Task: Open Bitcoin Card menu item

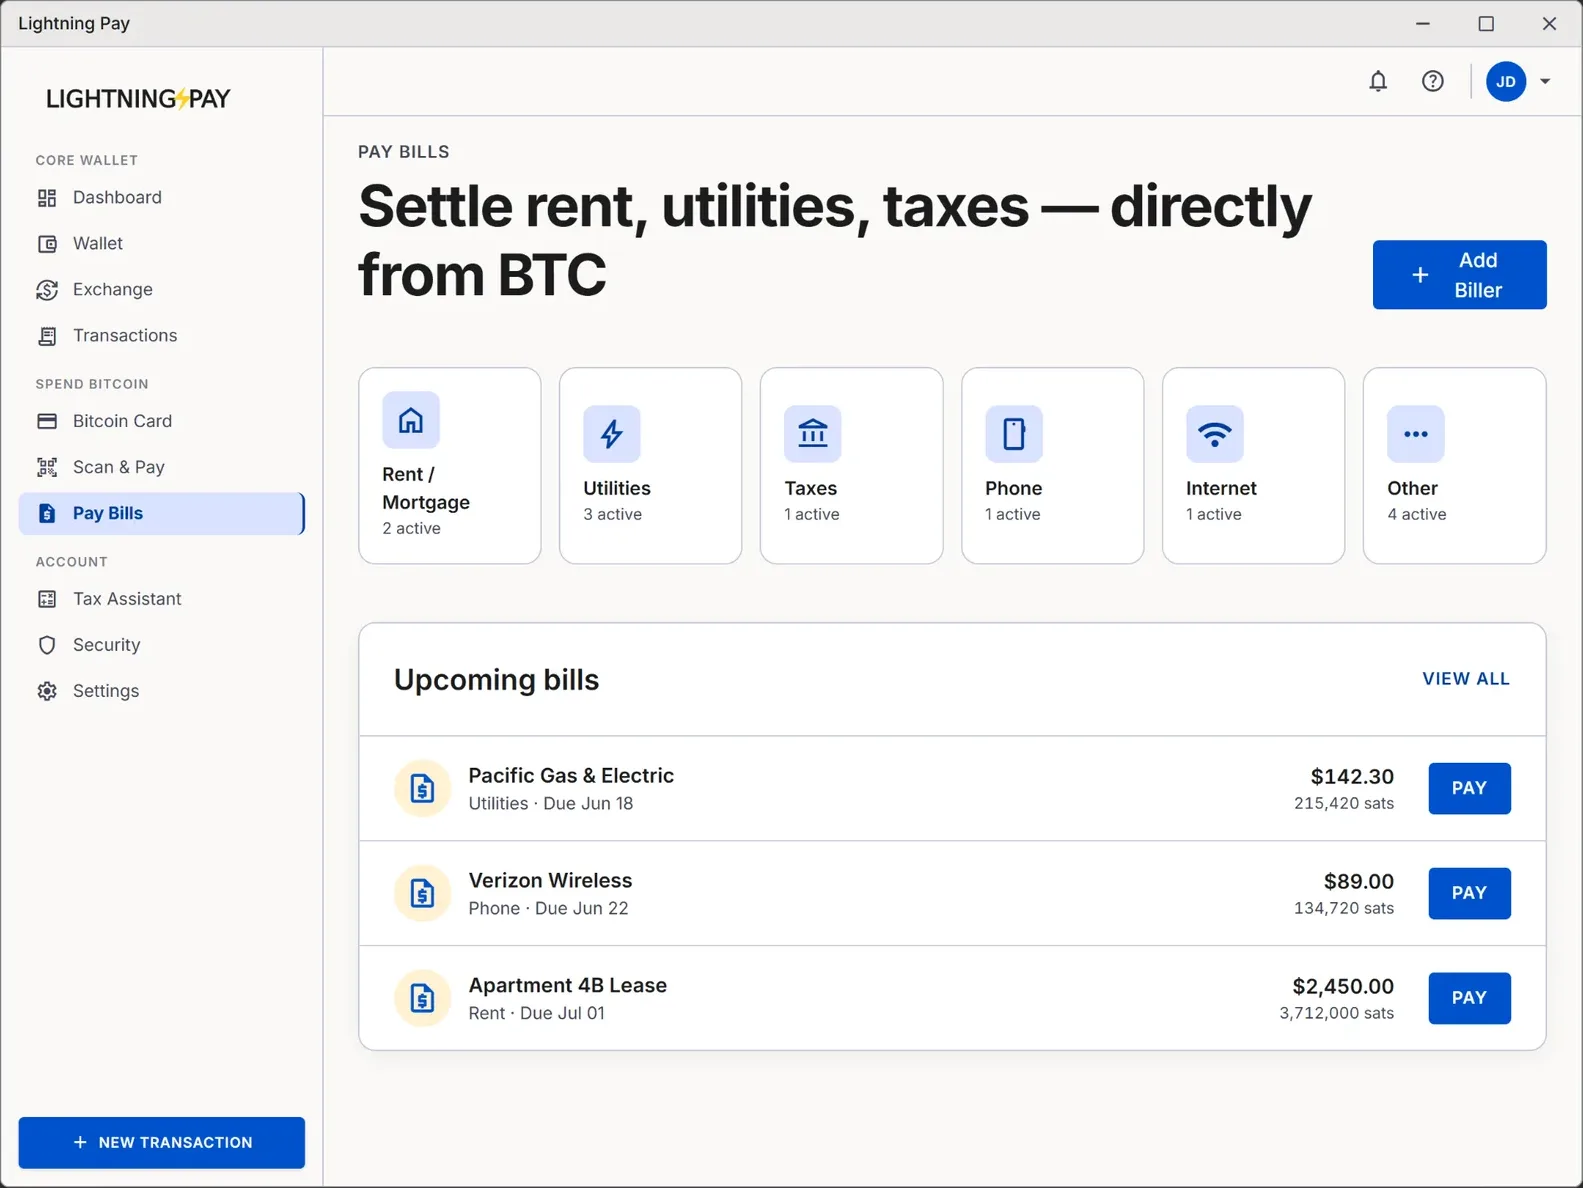Action: (161, 421)
